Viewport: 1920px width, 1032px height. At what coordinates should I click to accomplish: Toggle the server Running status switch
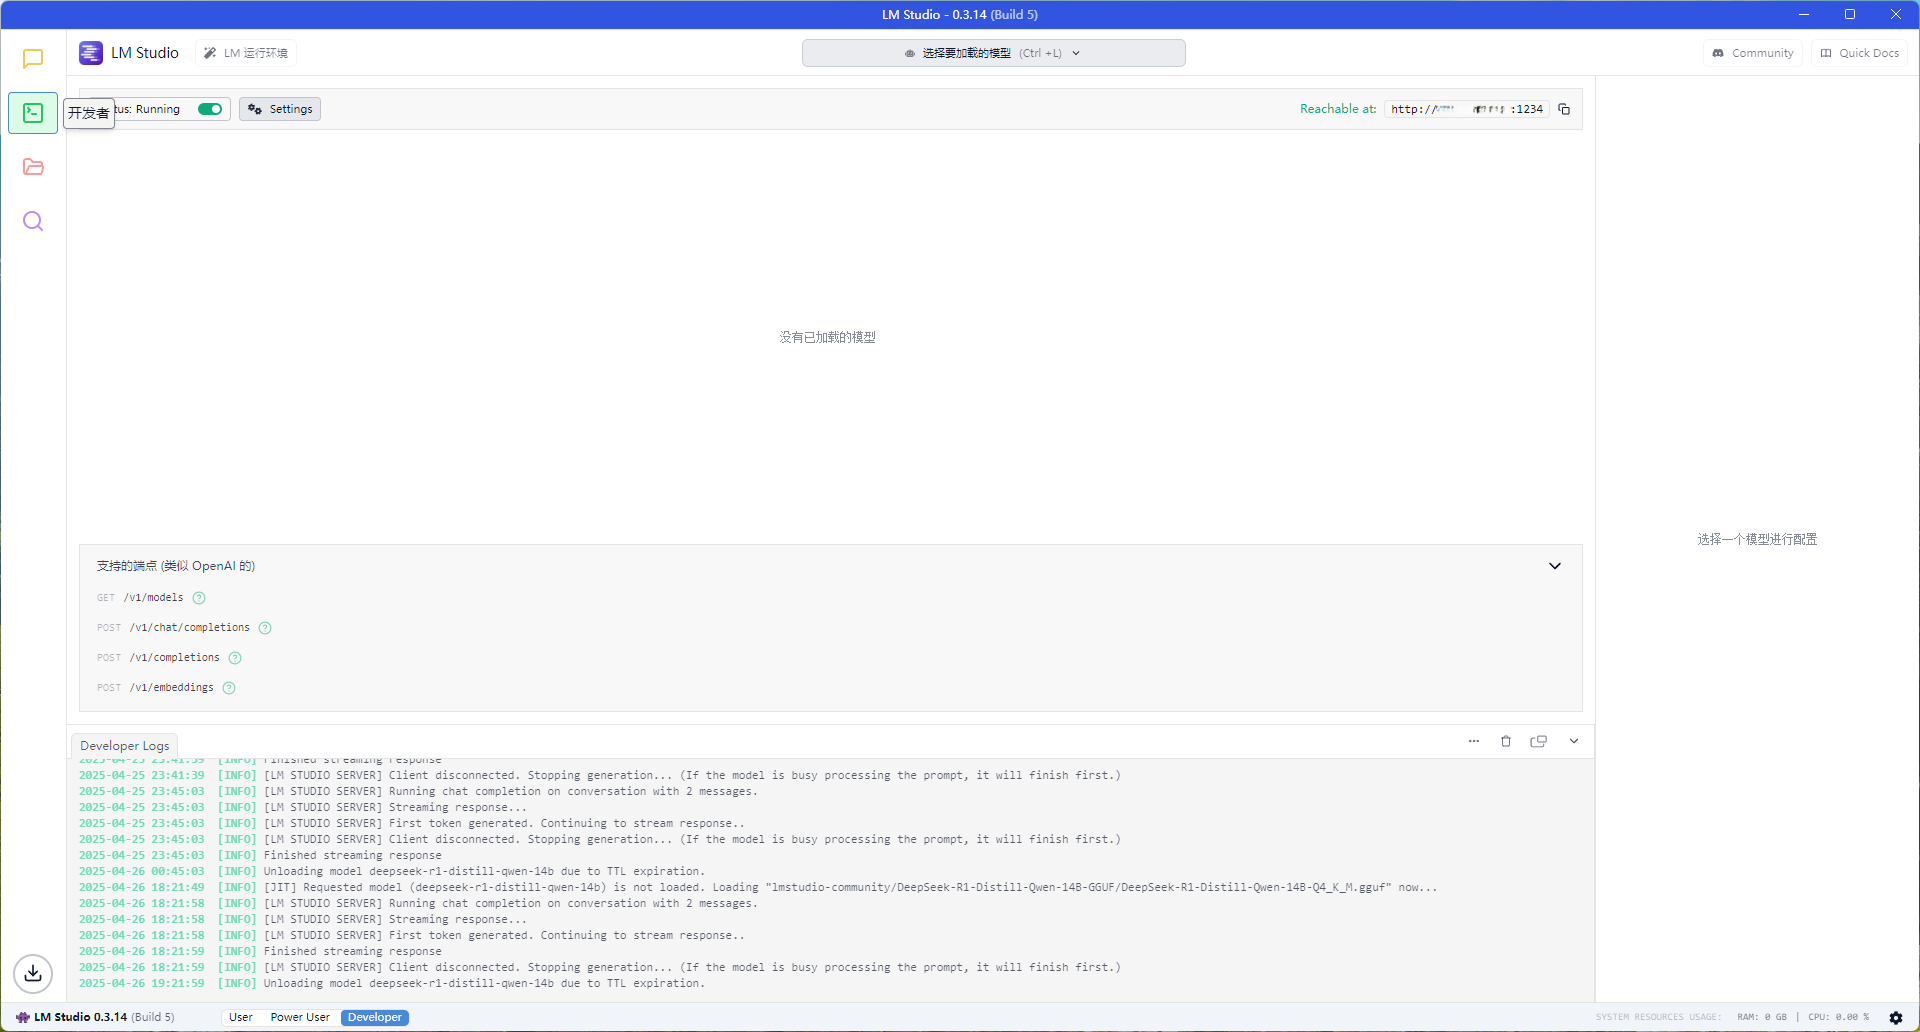[x=209, y=109]
